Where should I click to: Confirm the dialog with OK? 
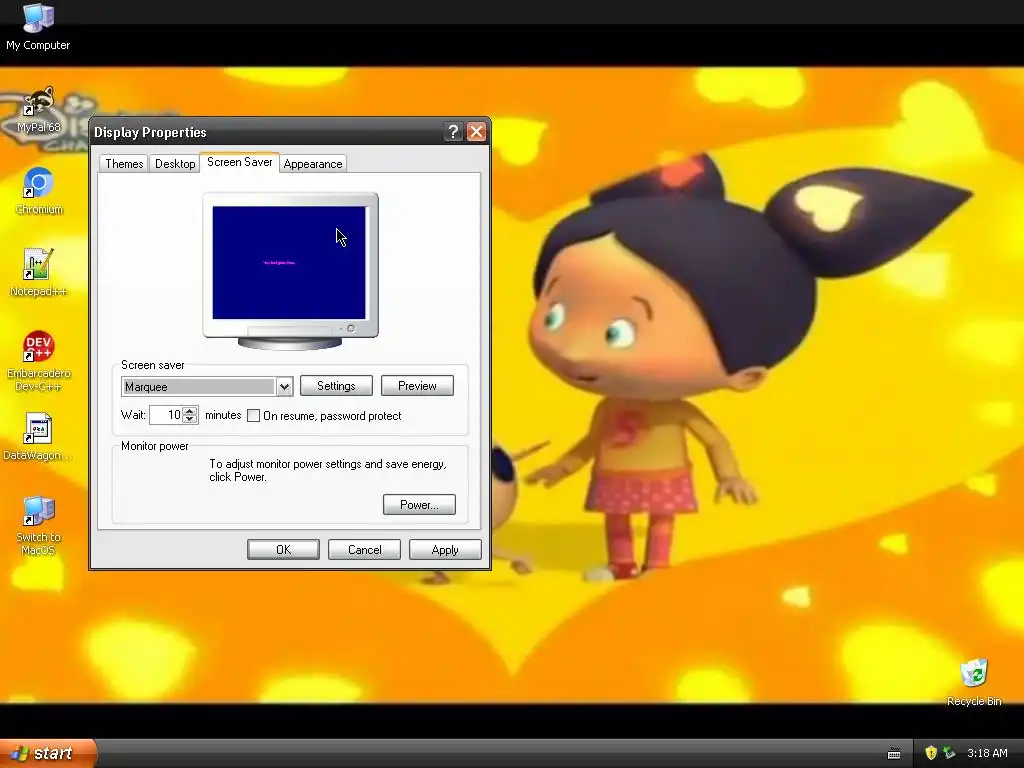(x=283, y=550)
